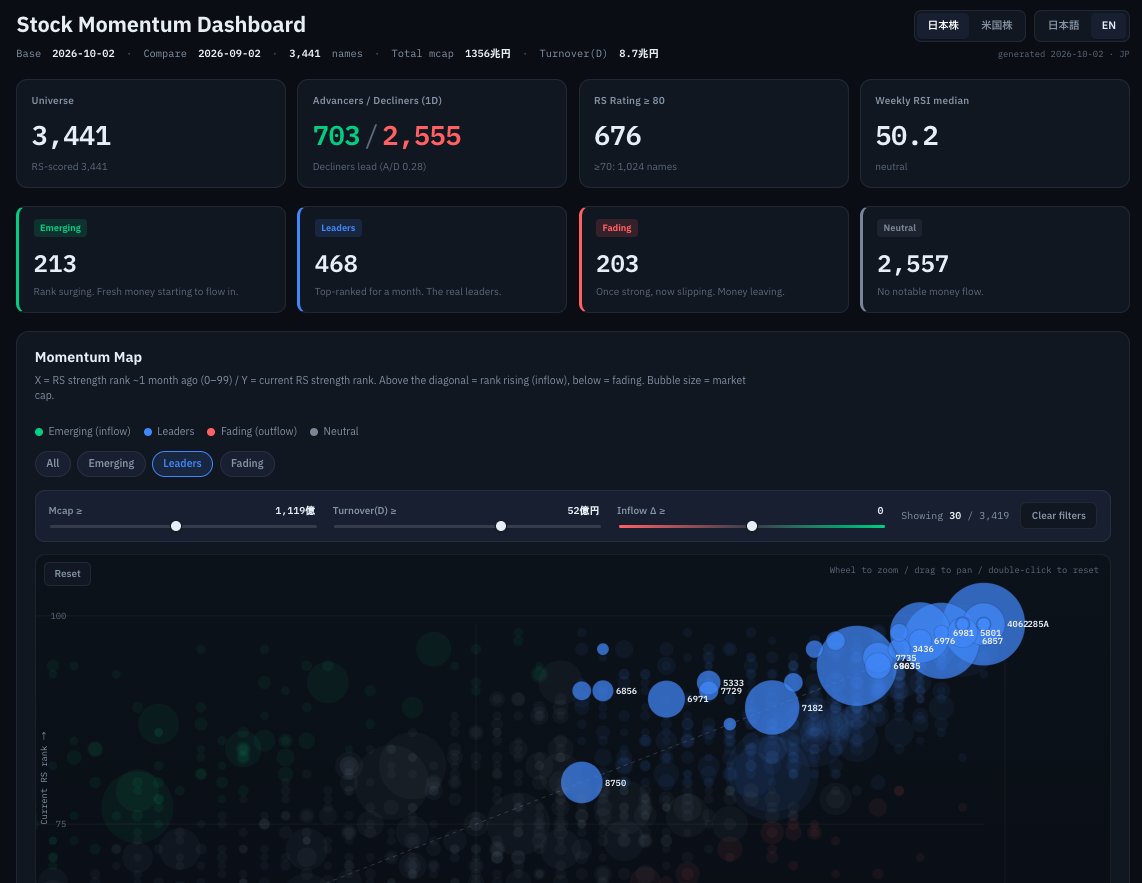Open the Leaders summary card
Image resolution: width=1142 pixels, height=883 pixels.
pyautogui.click(x=432, y=259)
